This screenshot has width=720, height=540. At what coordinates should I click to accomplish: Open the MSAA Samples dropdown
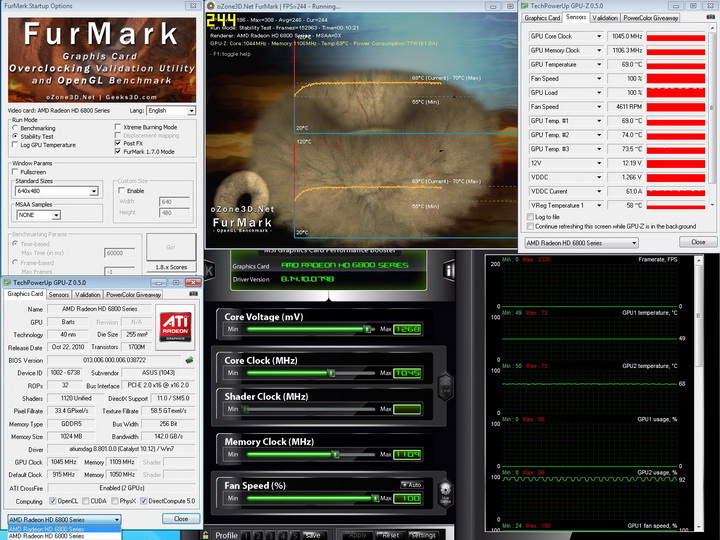pos(38,215)
